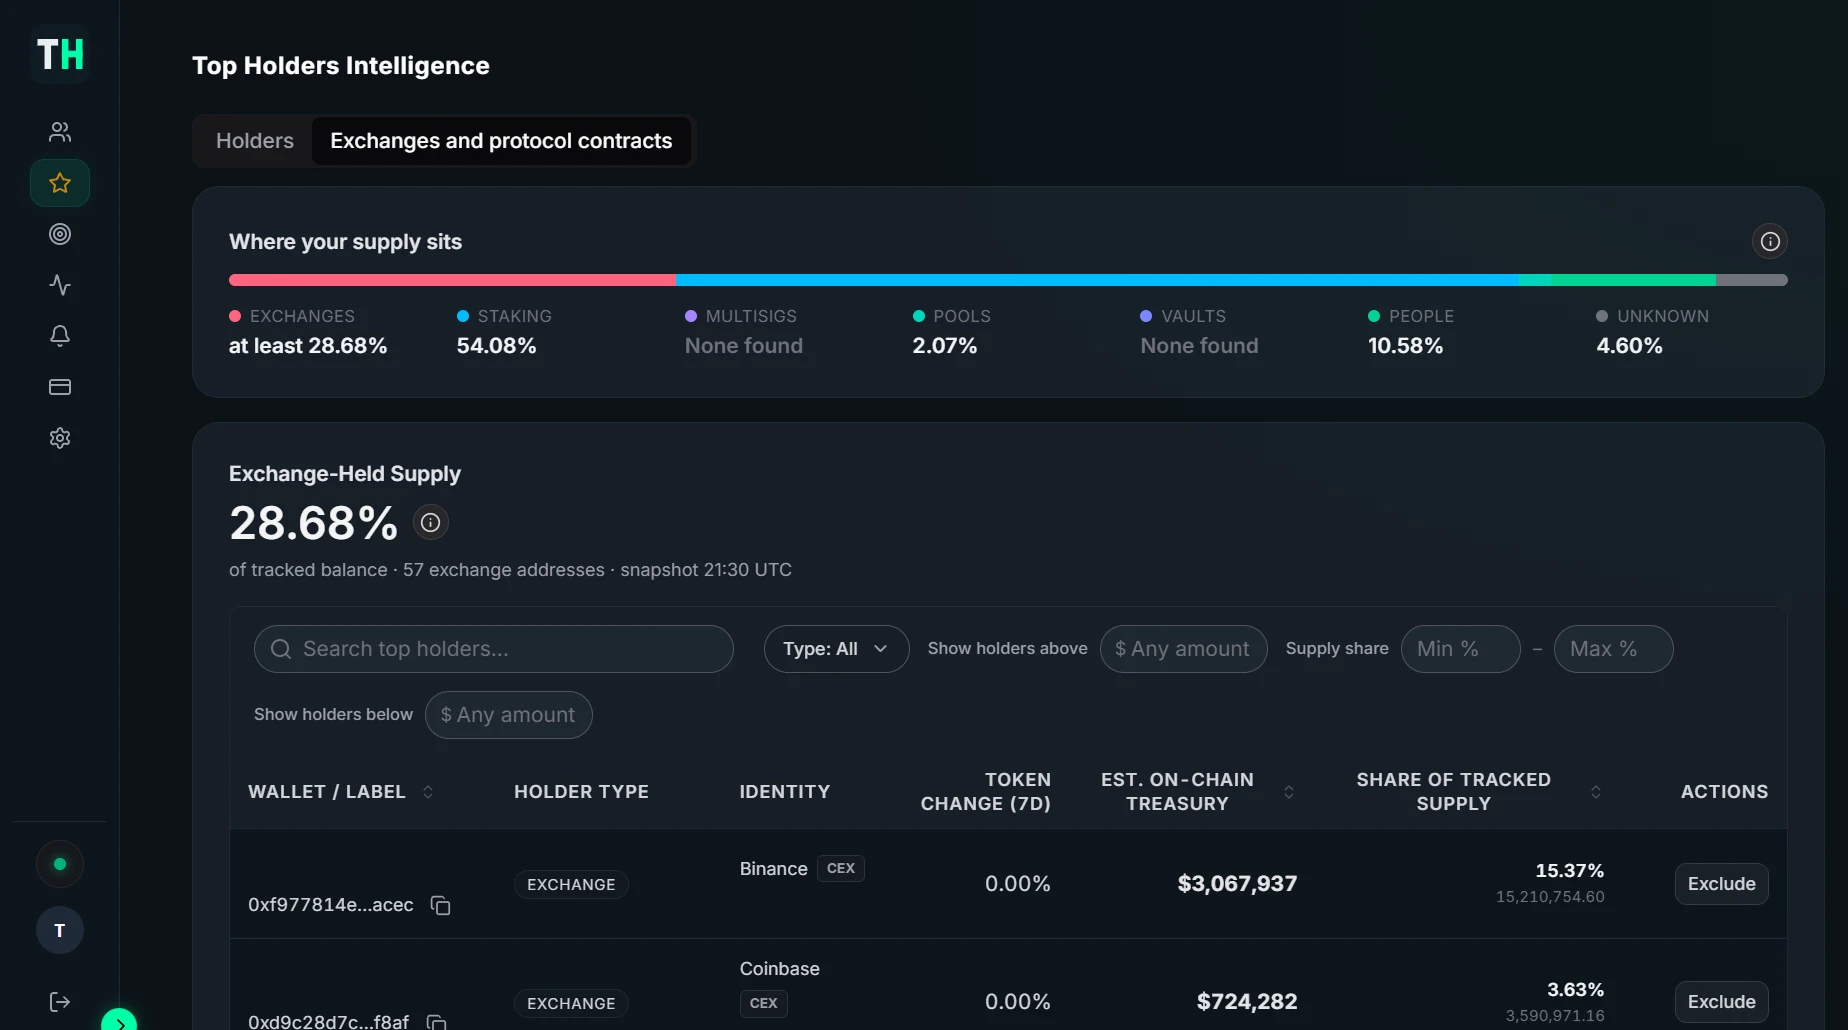Focus the Show holders above amount field
This screenshot has width=1848, height=1030.
(1184, 649)
